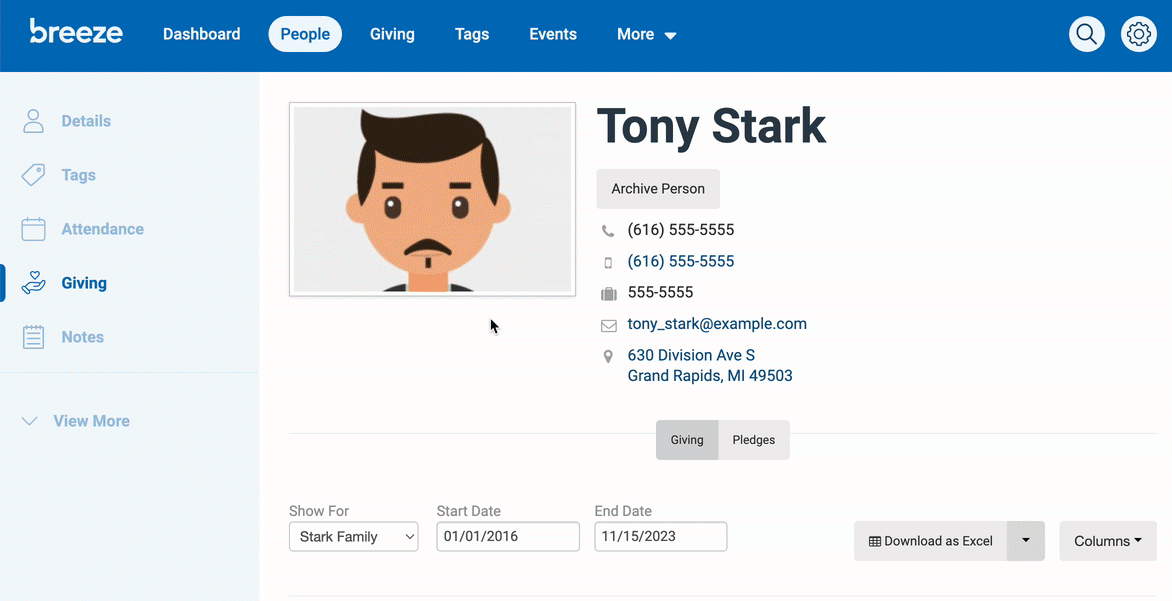Click the Attendance calendar icon in sidebar
This screenshot has width=1172, height=601.
[33, 229]
